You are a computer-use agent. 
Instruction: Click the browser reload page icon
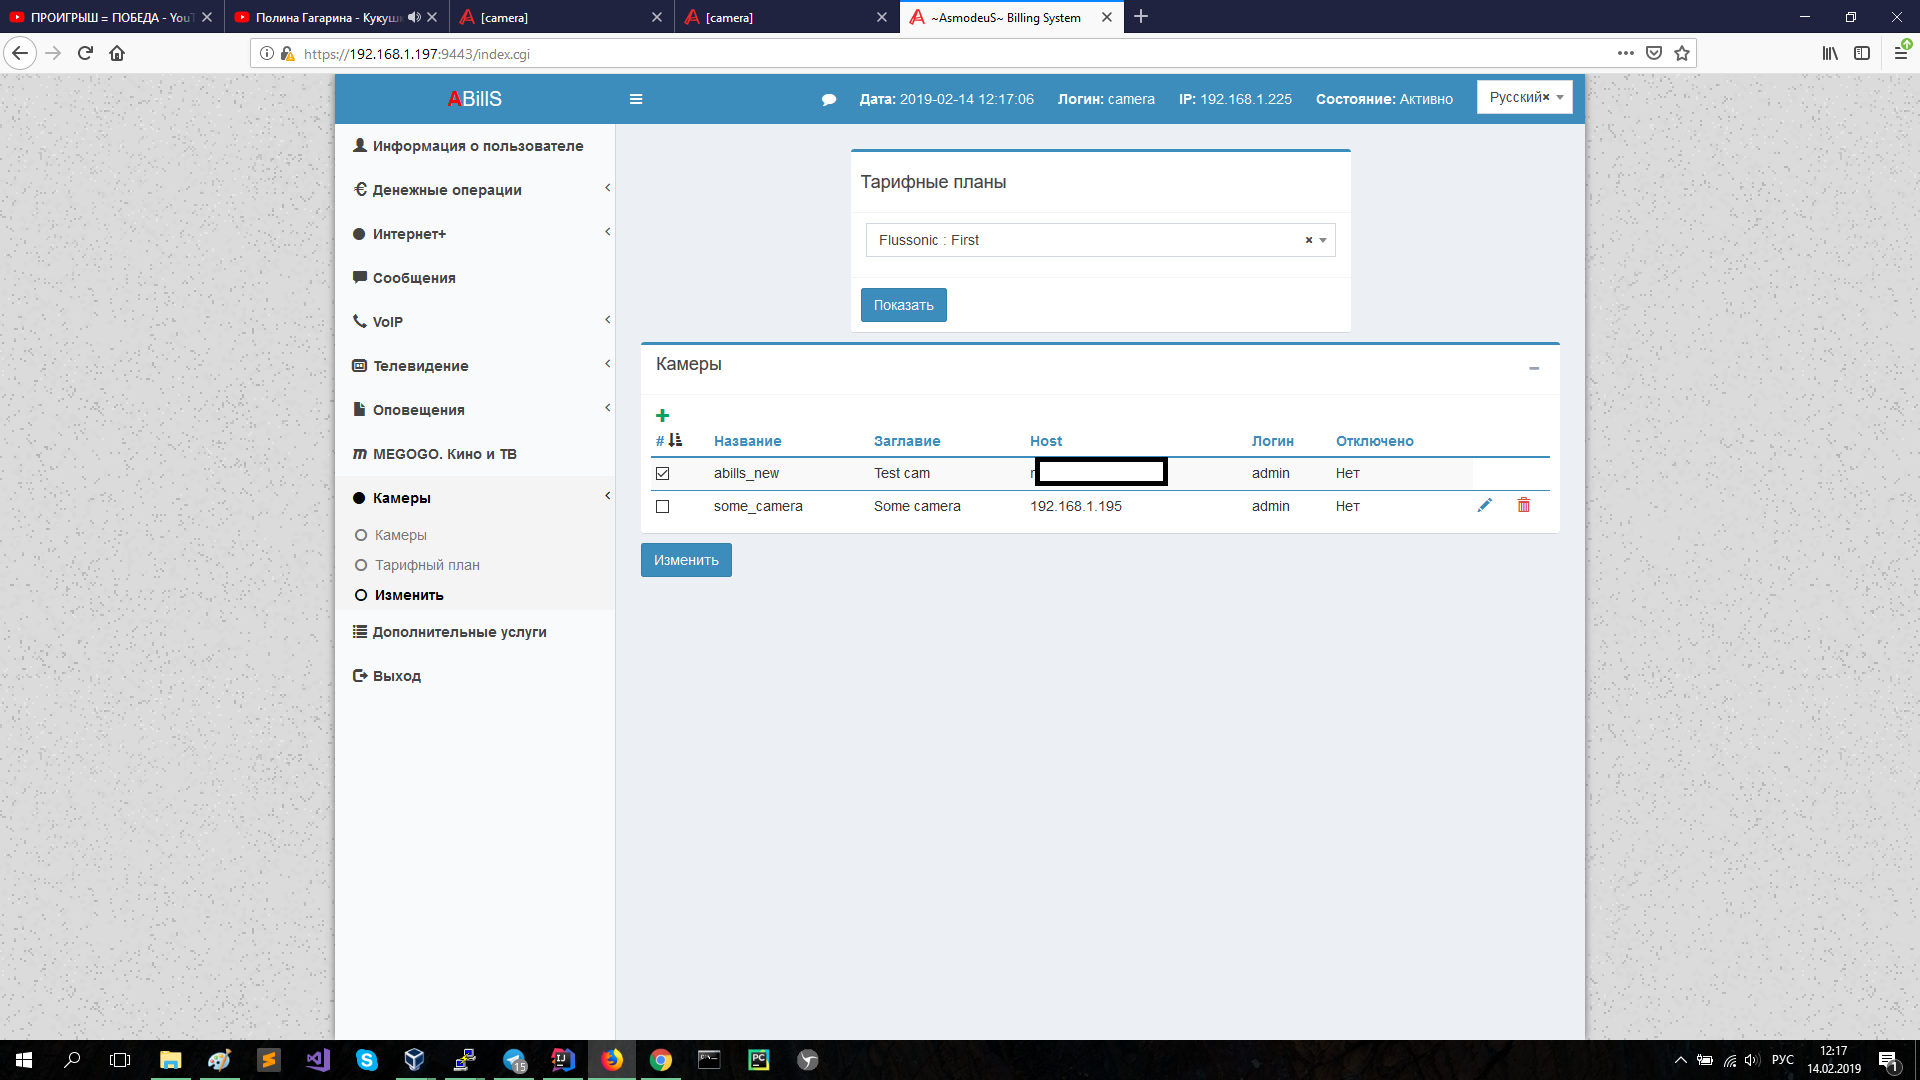point(85,54)
